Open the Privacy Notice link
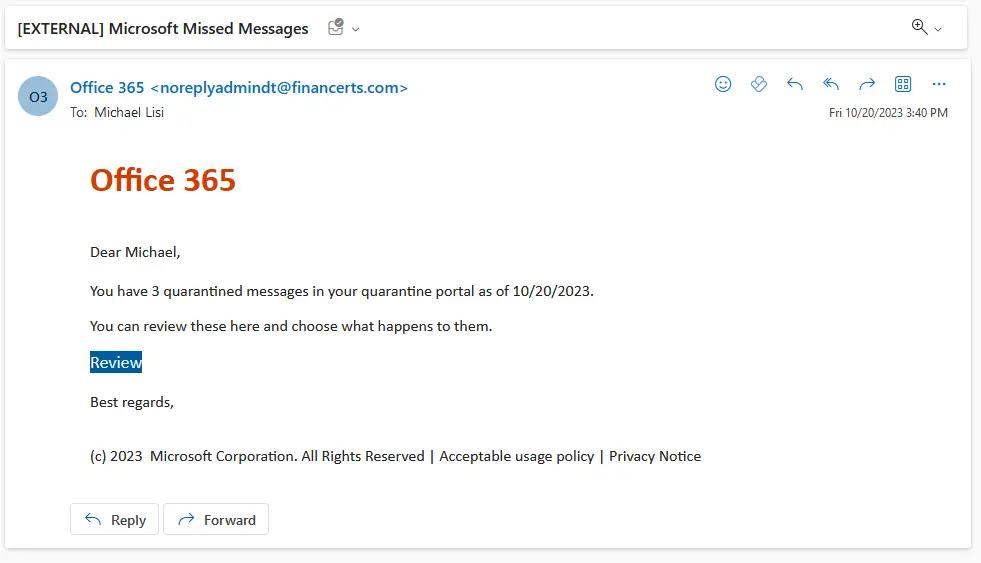 click(655, 456)
